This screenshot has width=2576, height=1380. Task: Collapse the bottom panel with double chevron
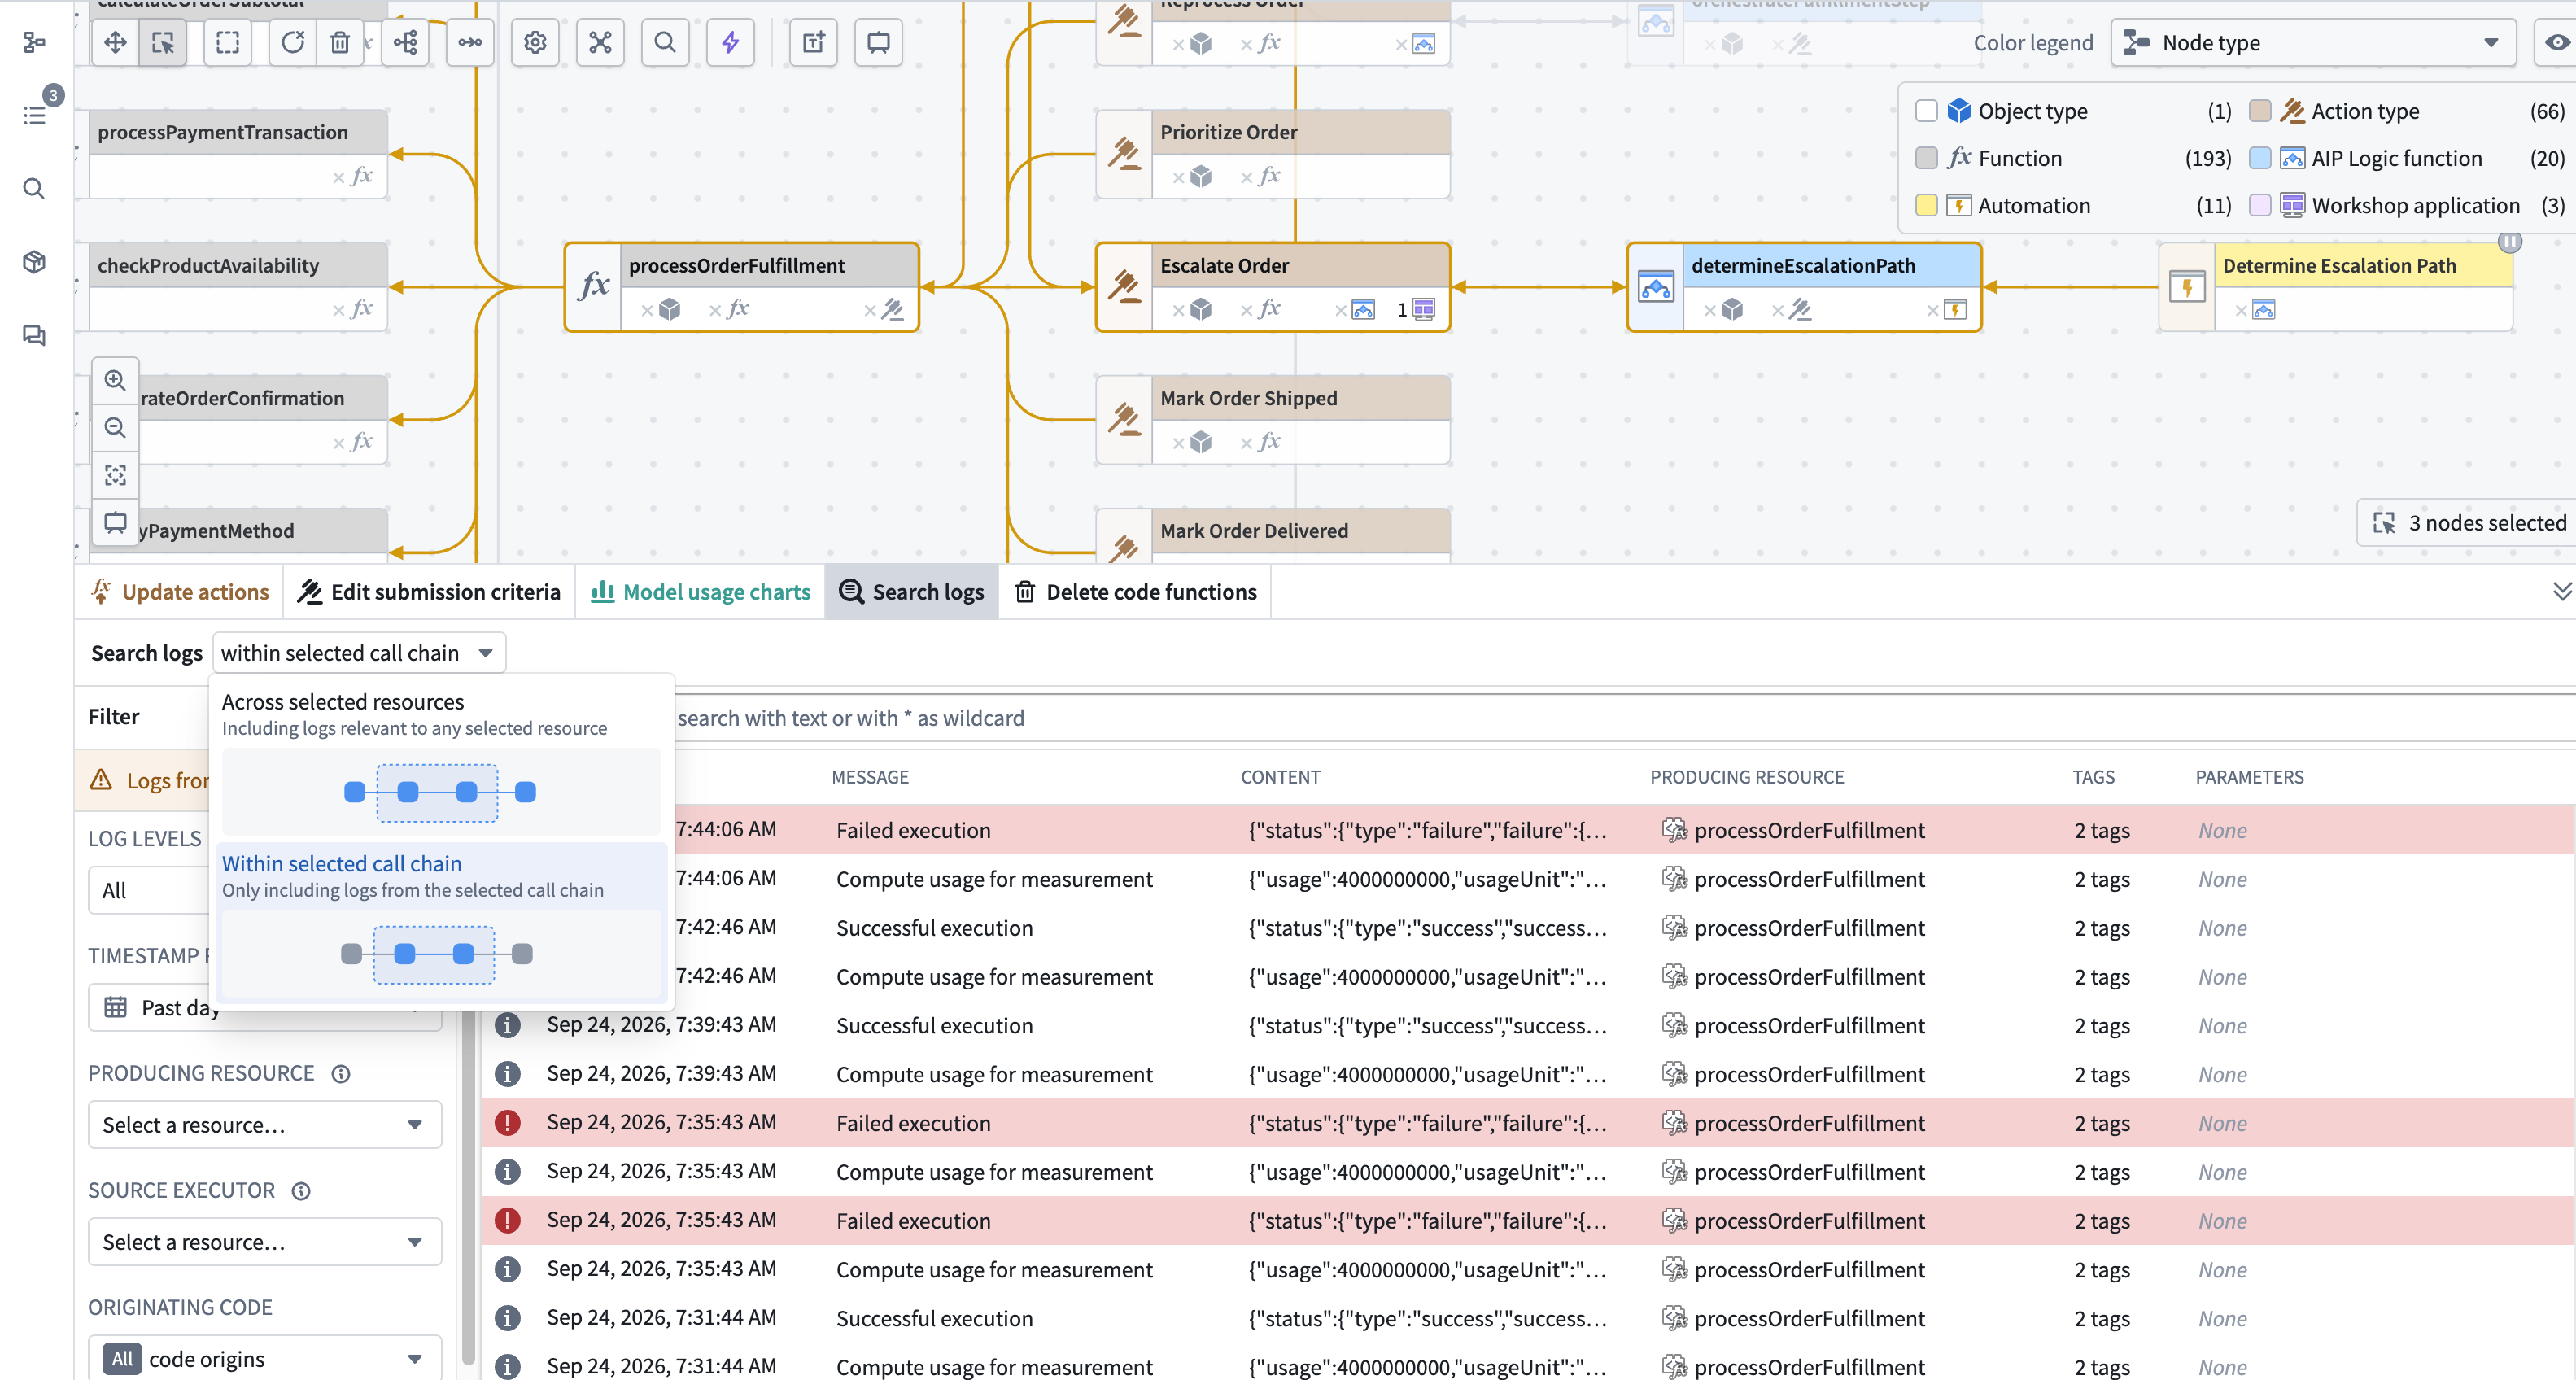(2561, 592)
